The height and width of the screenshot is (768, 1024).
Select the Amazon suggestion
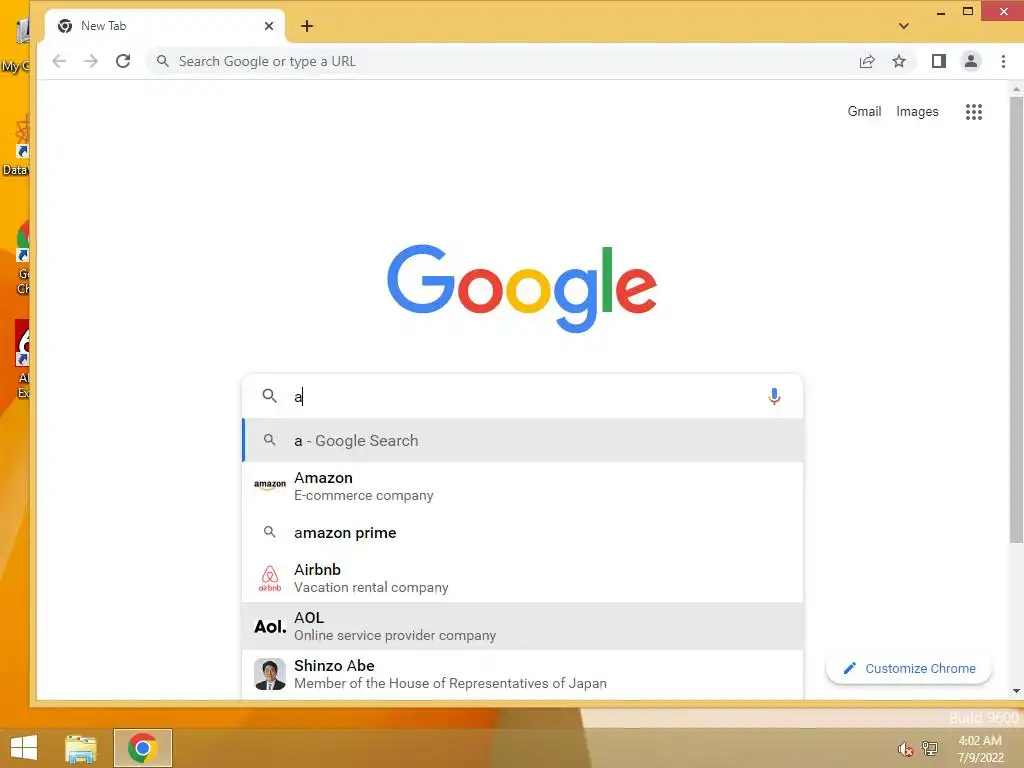coord(522,486)
